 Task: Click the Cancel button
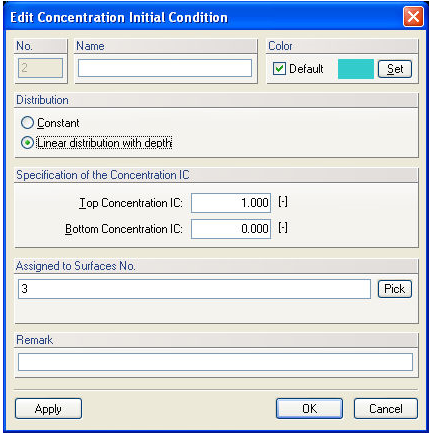coord(386,409)
